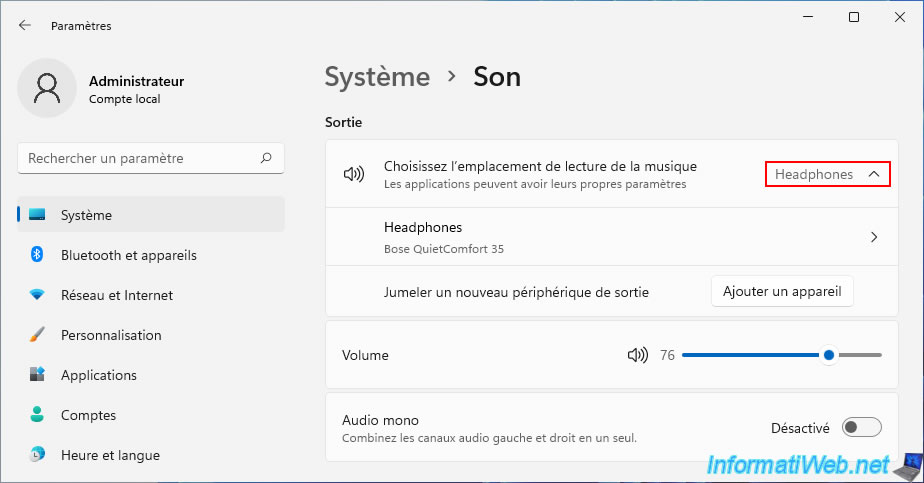Enable the Audio mono toggle
924x483 pixels.
pyautogui.click(x=861, y=428)
